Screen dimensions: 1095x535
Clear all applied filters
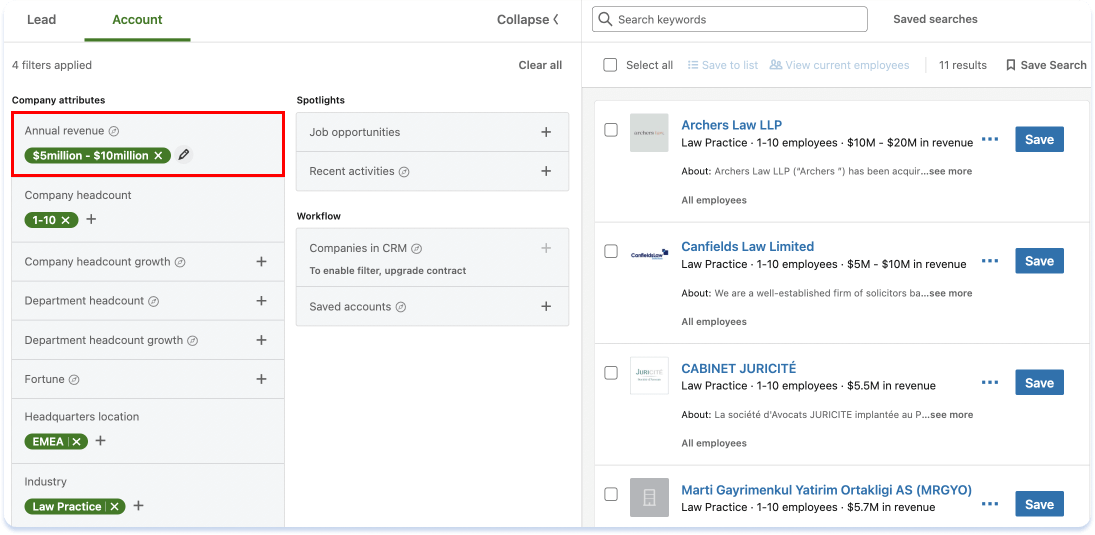[x=540, y=65]
